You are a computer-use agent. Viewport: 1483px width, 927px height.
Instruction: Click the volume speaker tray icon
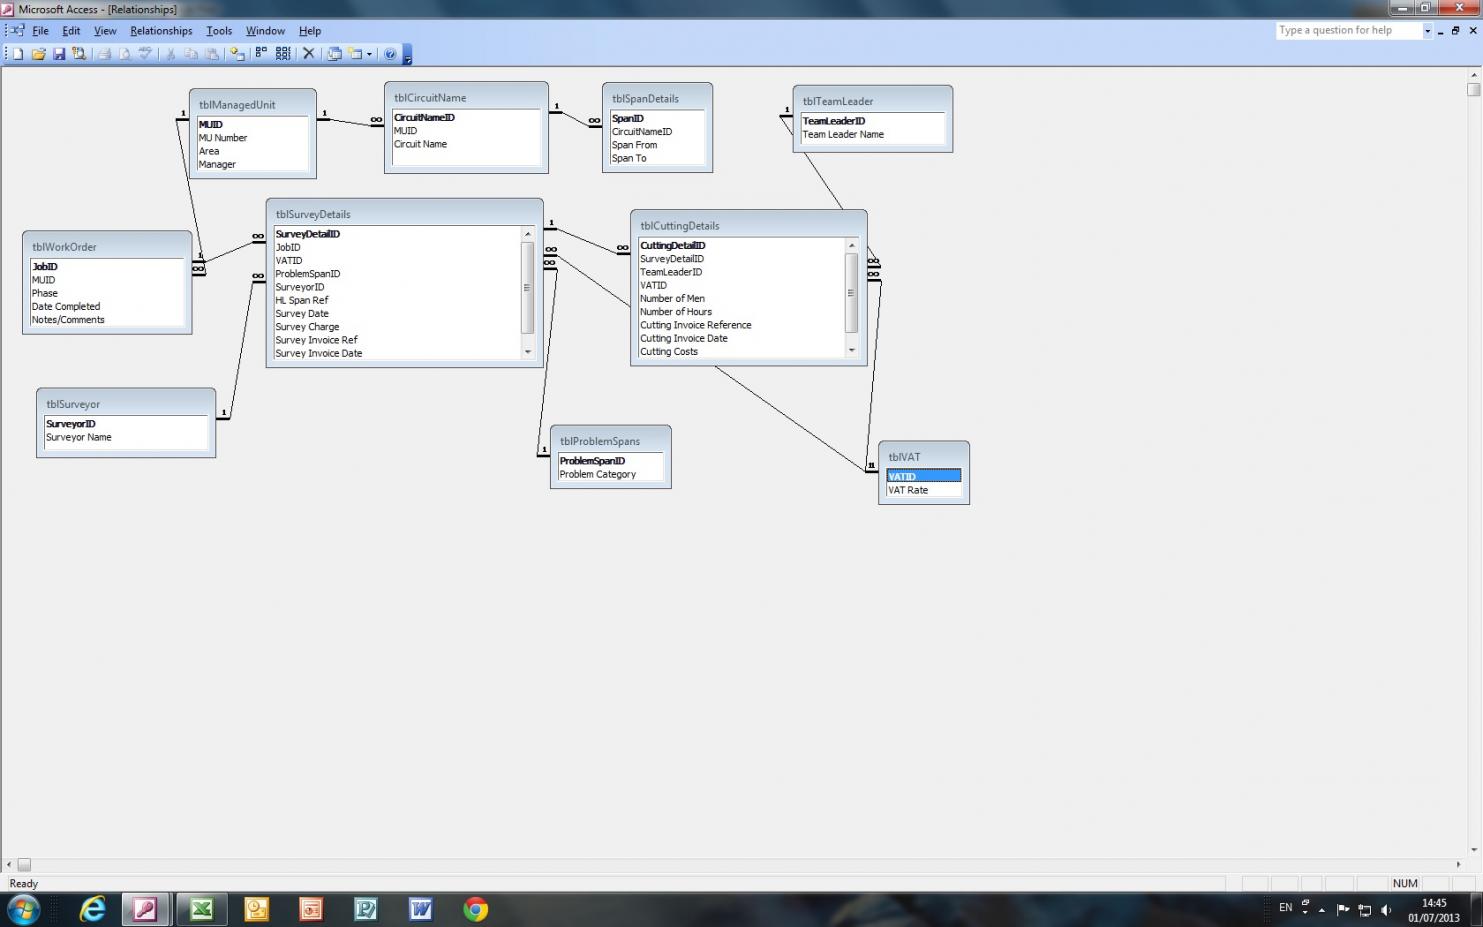[1386, 910]
